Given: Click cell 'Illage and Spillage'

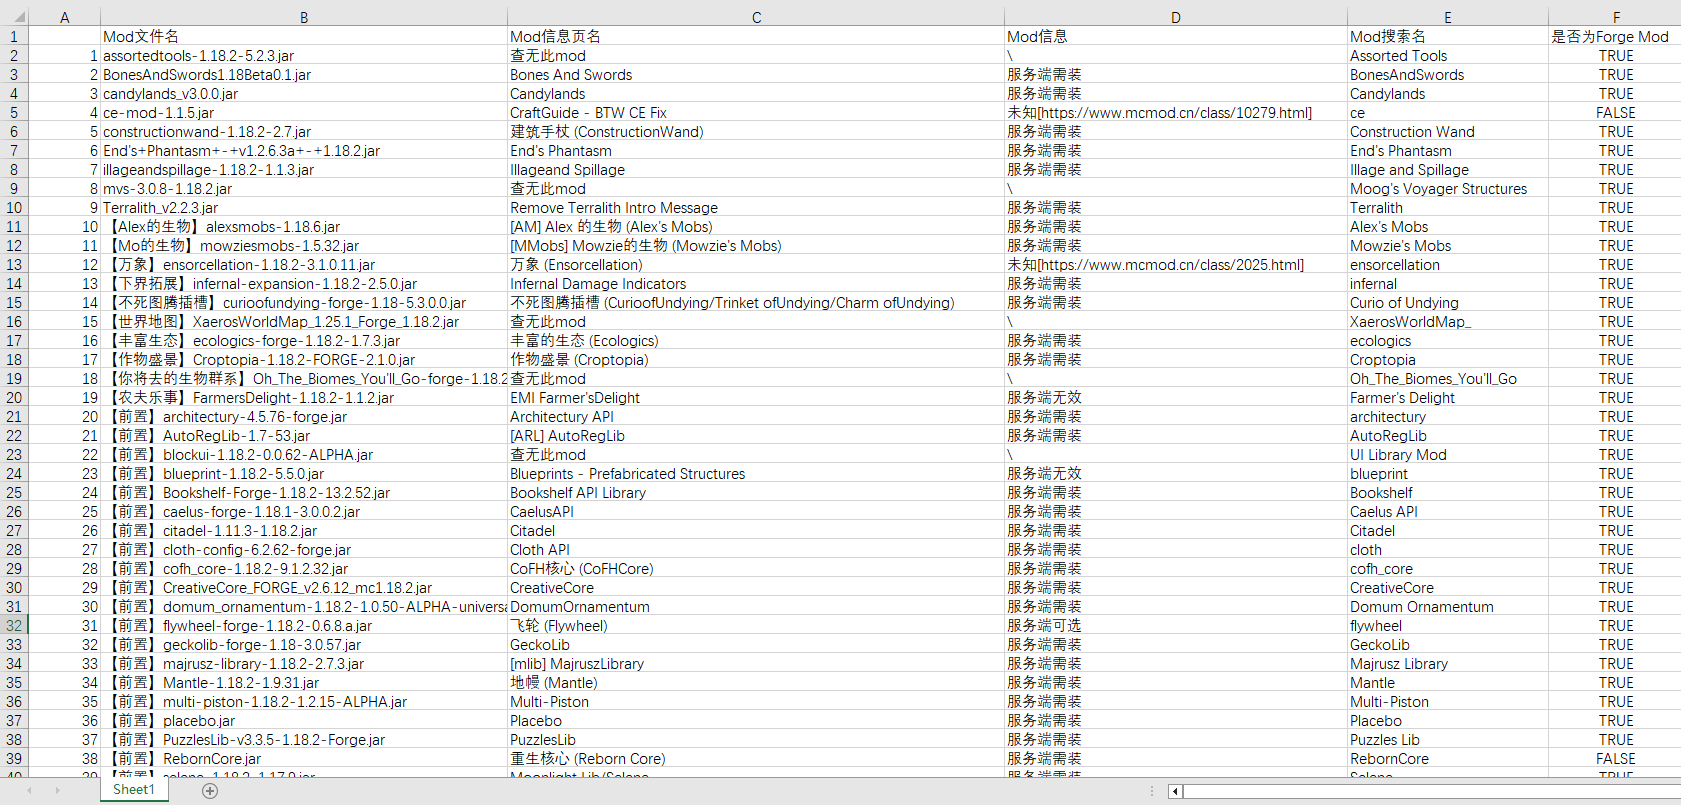Looking at the screenshot, I should 1448,170.
